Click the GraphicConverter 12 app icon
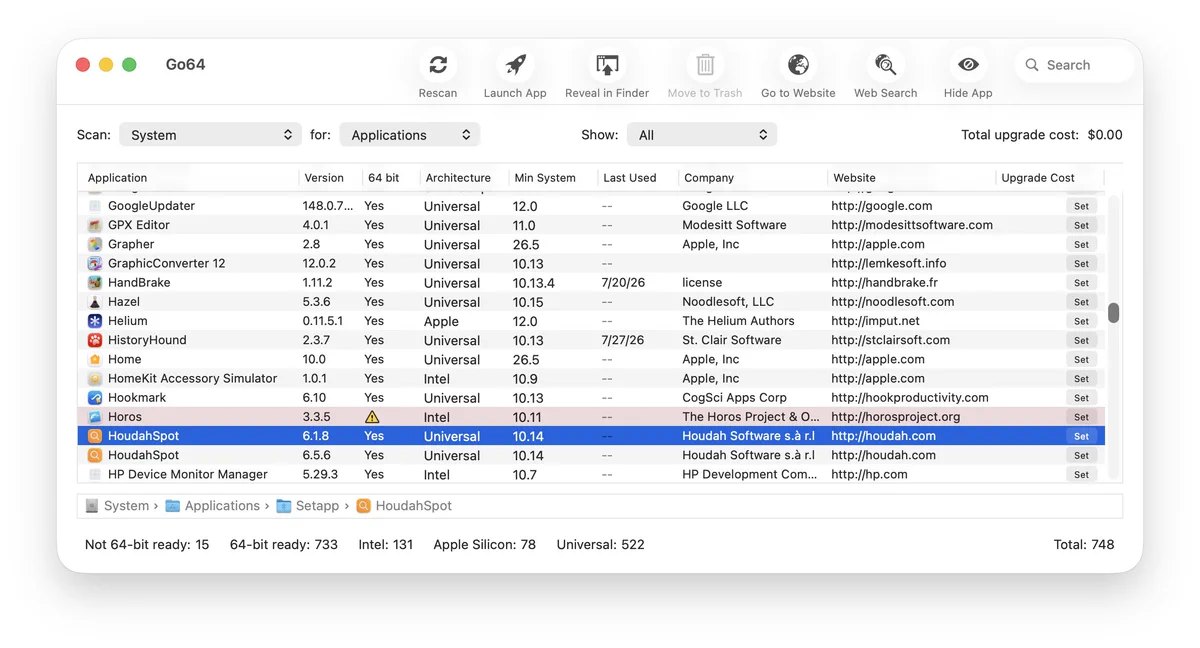 [x=95, y=263]
